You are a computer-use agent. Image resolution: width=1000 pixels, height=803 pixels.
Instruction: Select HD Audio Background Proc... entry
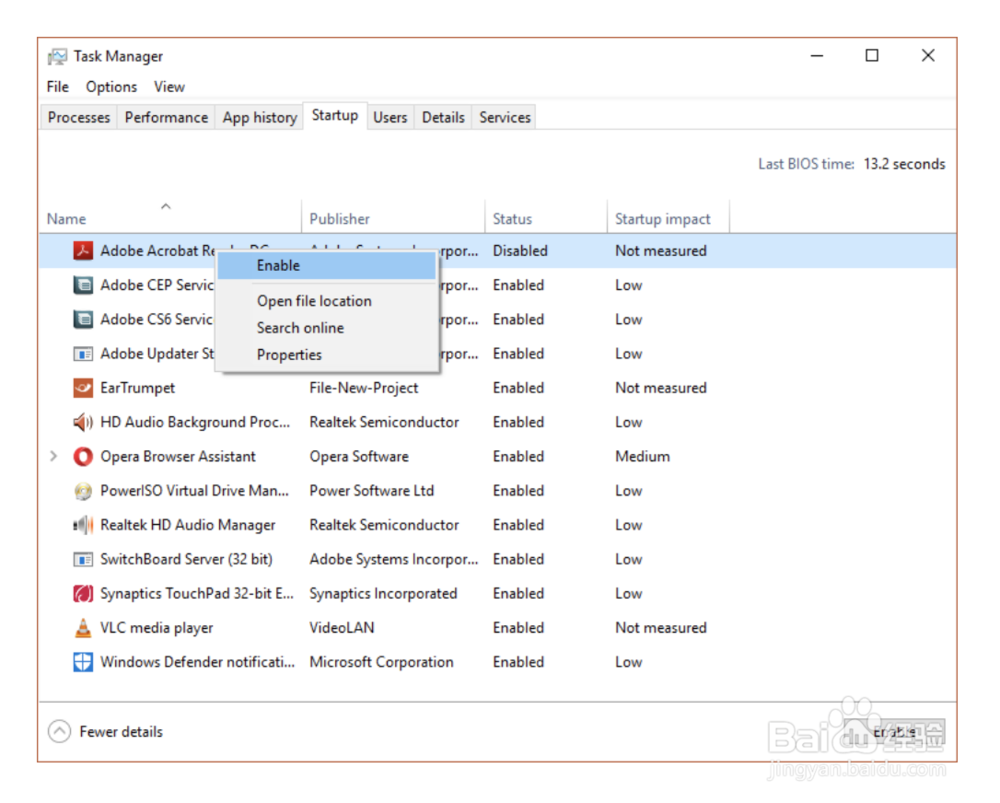pyautogui.click(x=195, y=422)
